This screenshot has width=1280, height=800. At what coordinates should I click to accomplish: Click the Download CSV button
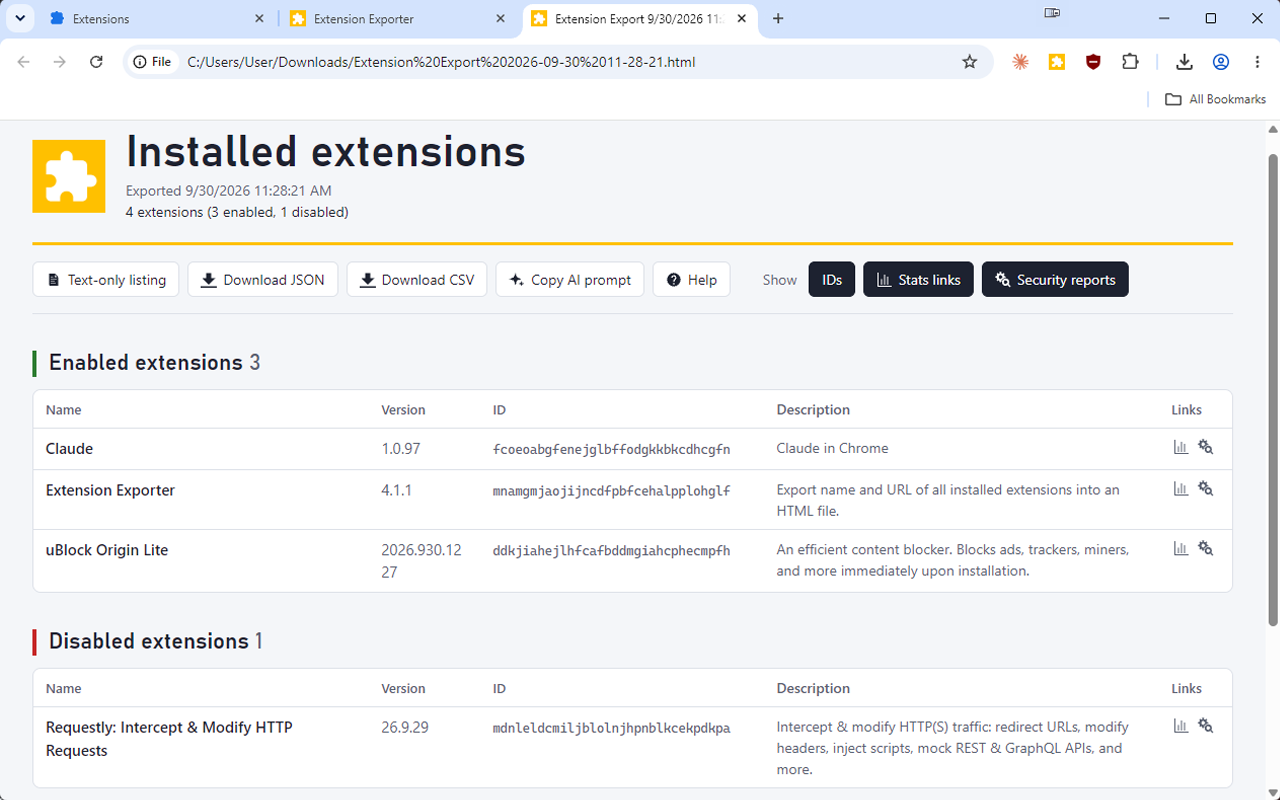click(x=417, y=280)
